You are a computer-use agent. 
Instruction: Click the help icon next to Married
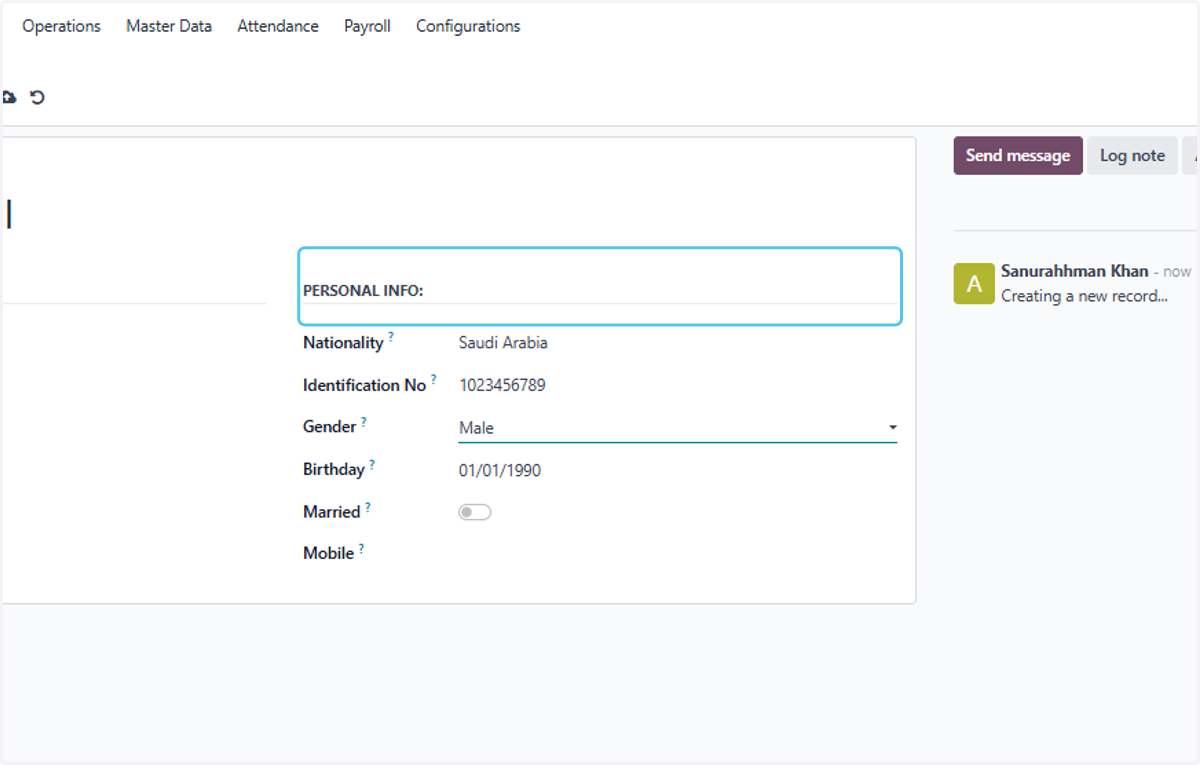point(368,507)
